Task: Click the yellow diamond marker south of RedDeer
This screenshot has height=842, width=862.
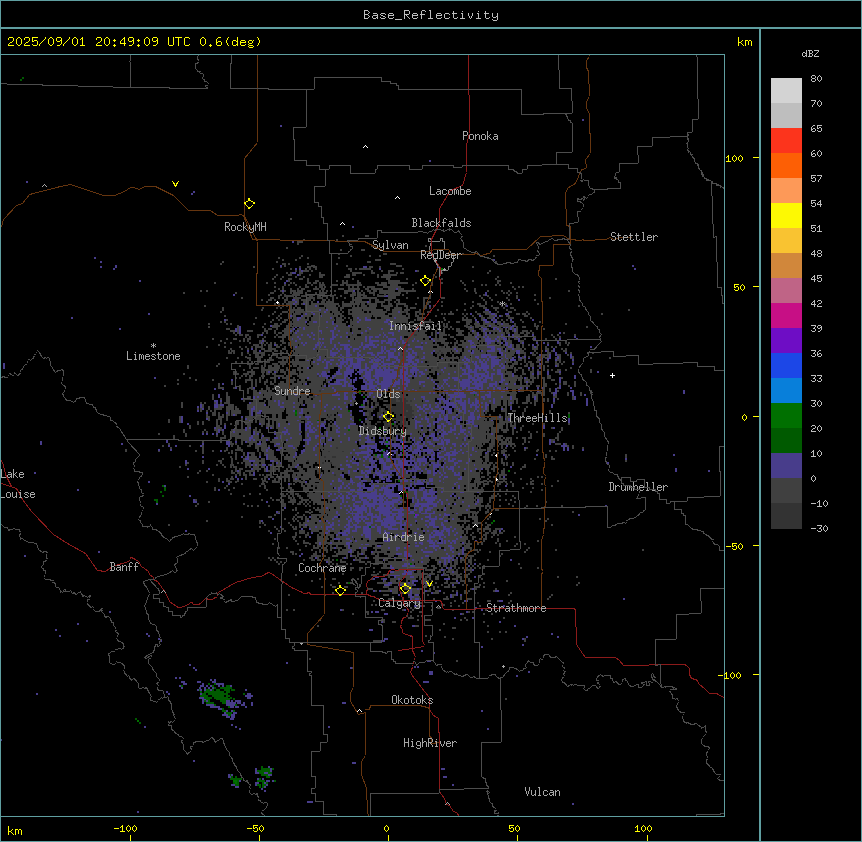Action: (x=426, y=281)
